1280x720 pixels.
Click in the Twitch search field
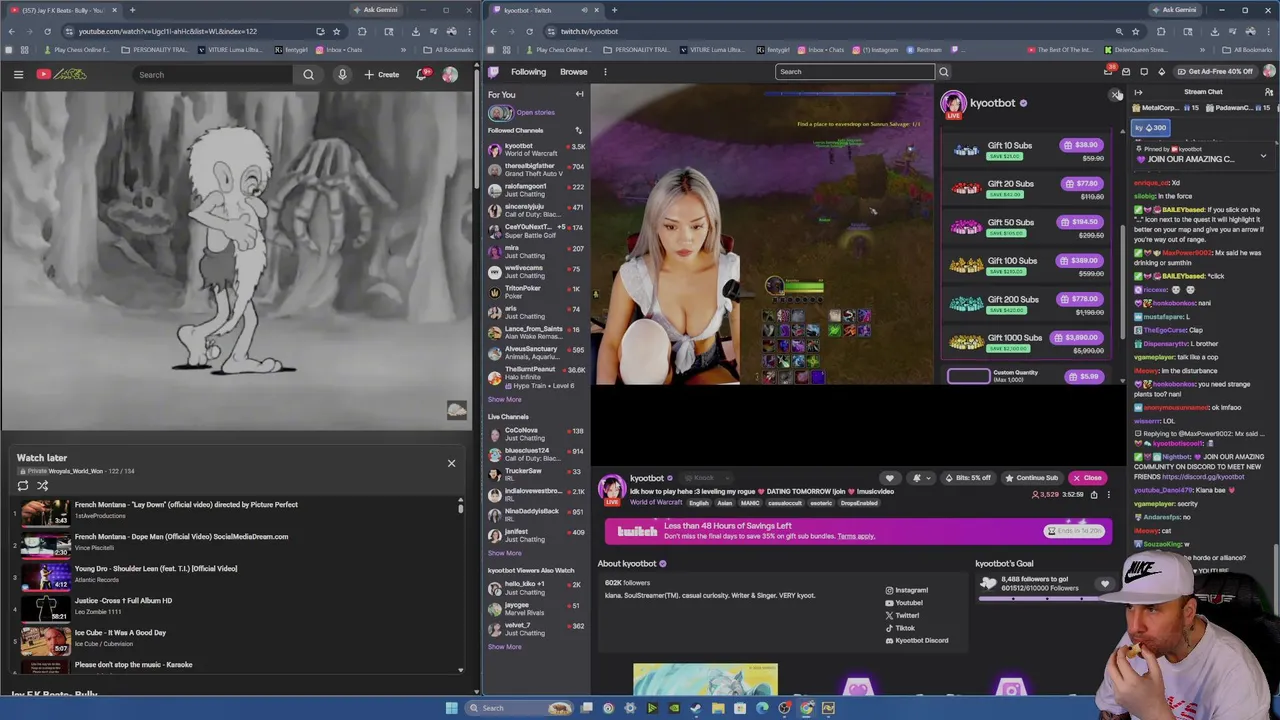pyautogui.click(x=855, y=72)
